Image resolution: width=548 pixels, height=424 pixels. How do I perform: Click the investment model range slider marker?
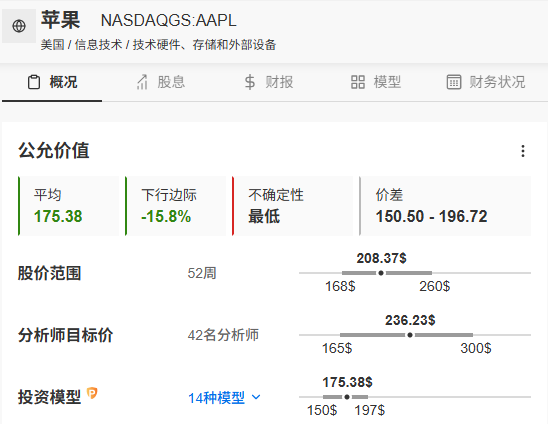[x=347, y=397]
